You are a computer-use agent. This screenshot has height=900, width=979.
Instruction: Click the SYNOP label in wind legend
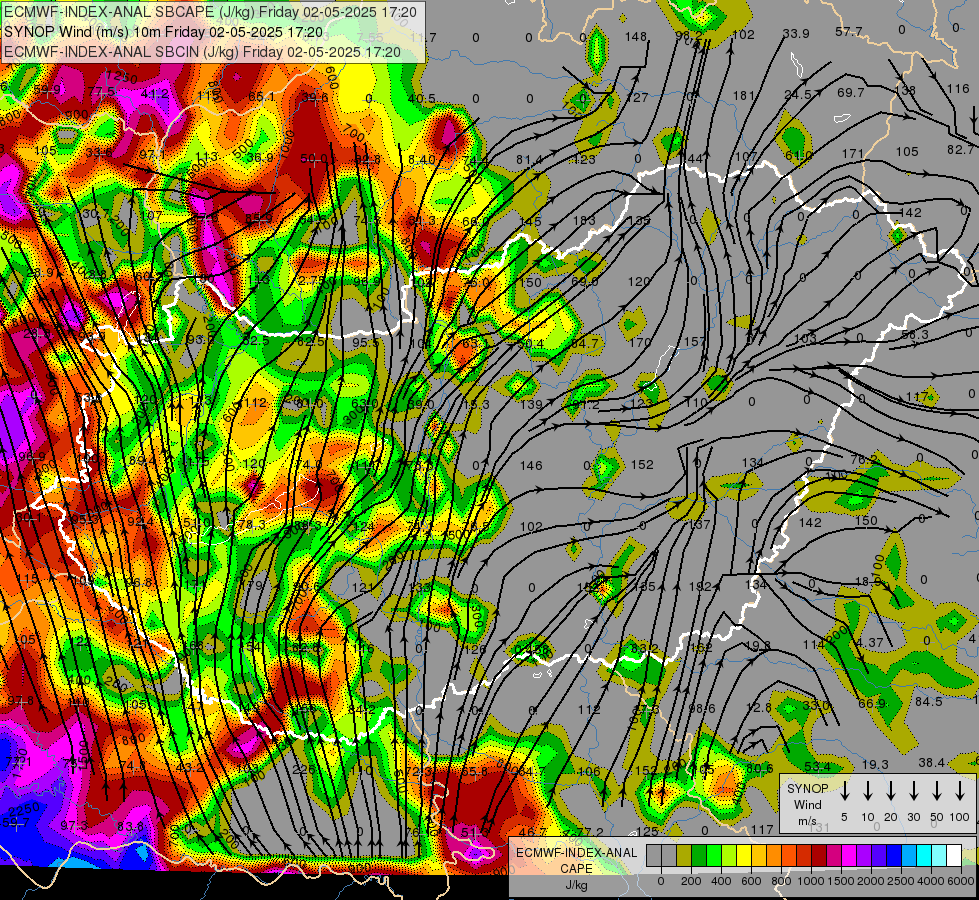(x=807, y=788)
